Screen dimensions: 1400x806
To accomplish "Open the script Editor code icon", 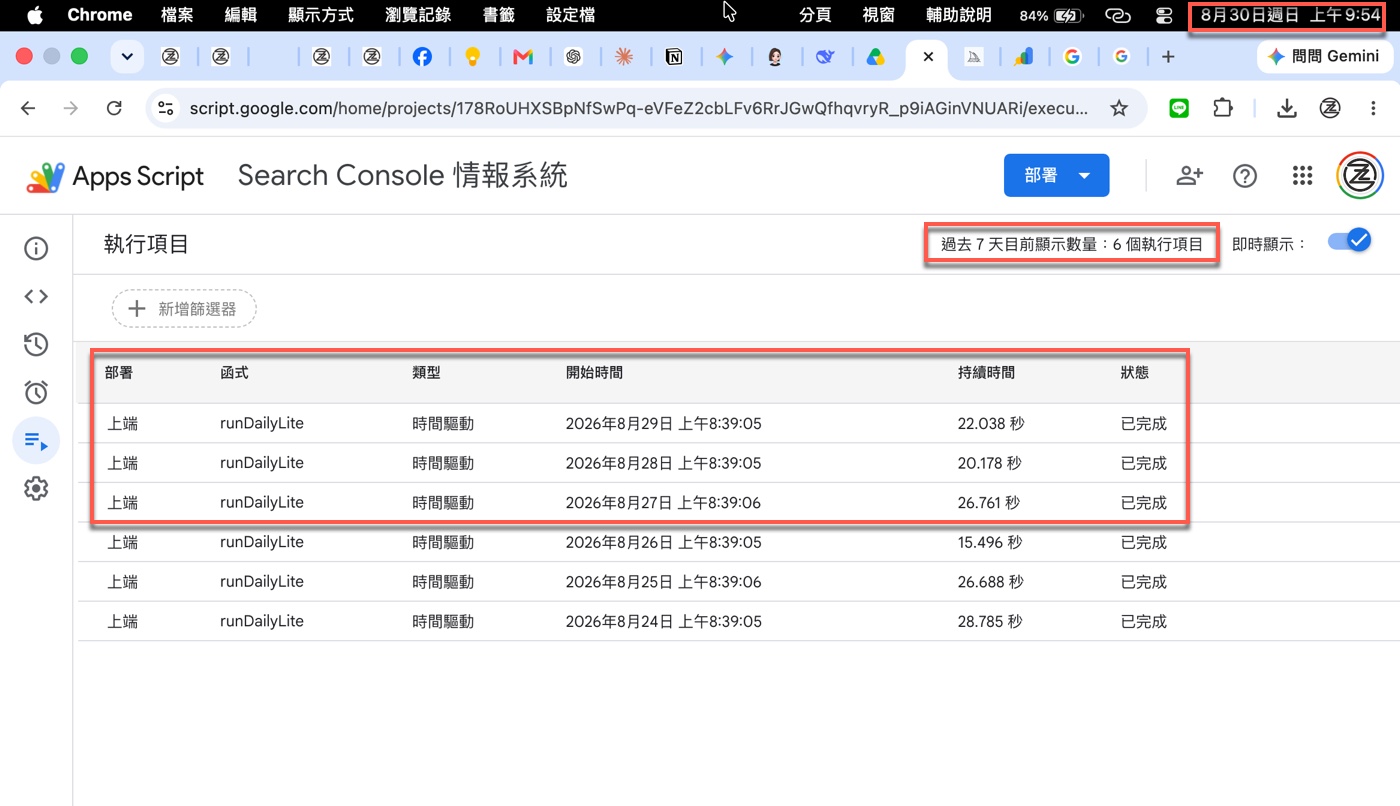I will (x=36, y=296).
